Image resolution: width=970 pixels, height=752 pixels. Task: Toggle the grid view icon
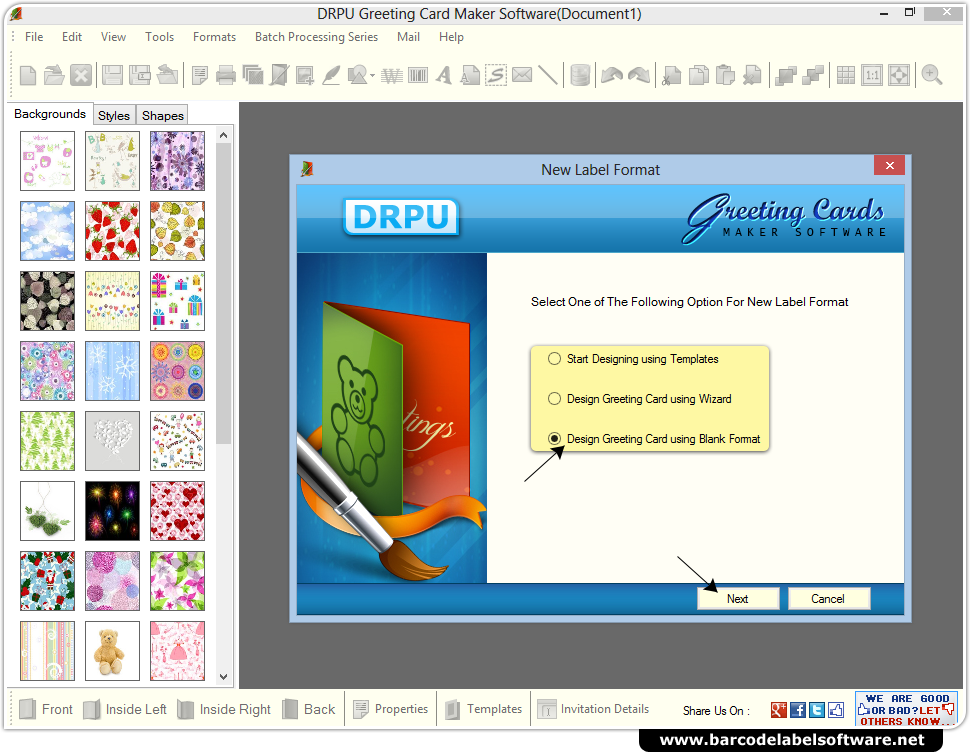(846, 75)
